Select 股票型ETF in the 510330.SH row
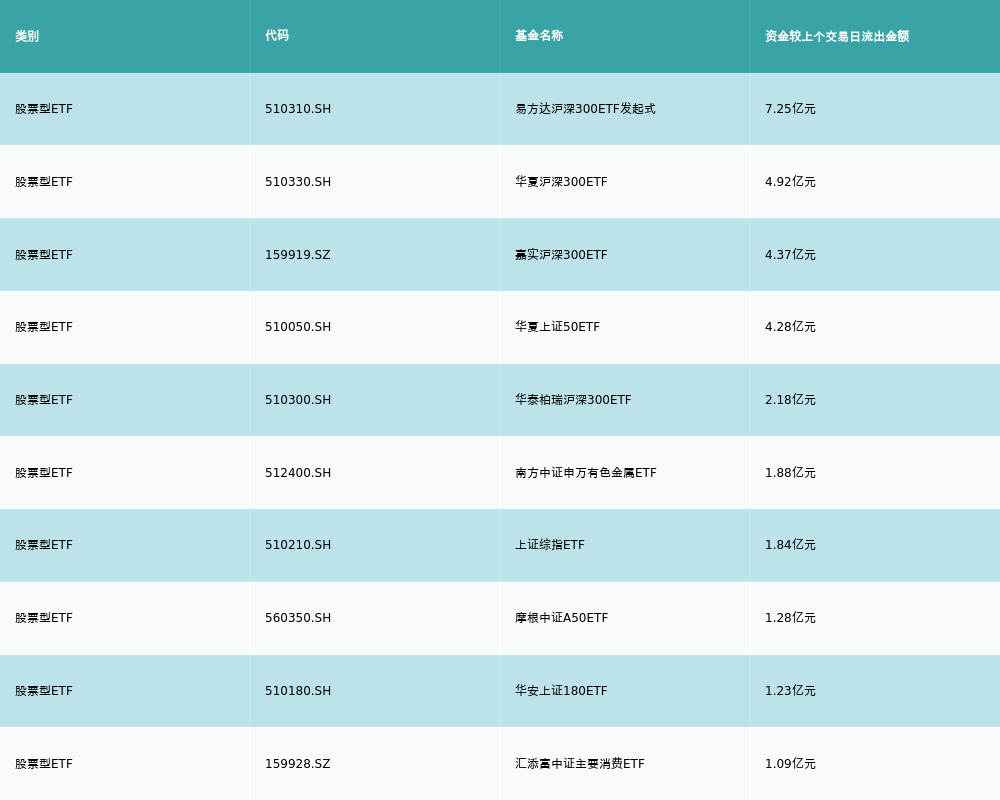This screenshot has width=1000, height=800. (x=44, y=182)
